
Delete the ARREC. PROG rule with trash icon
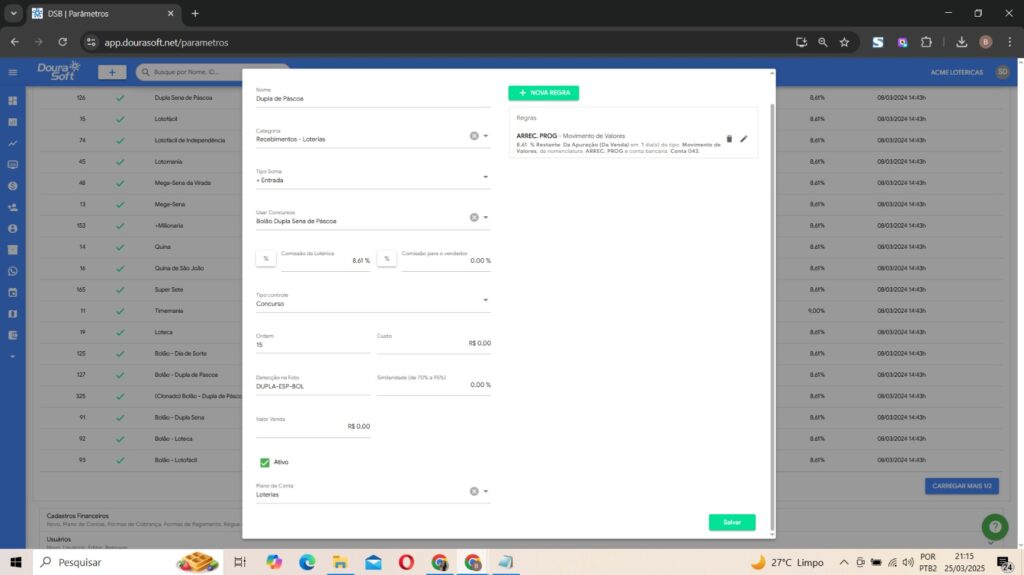(729, 139)
